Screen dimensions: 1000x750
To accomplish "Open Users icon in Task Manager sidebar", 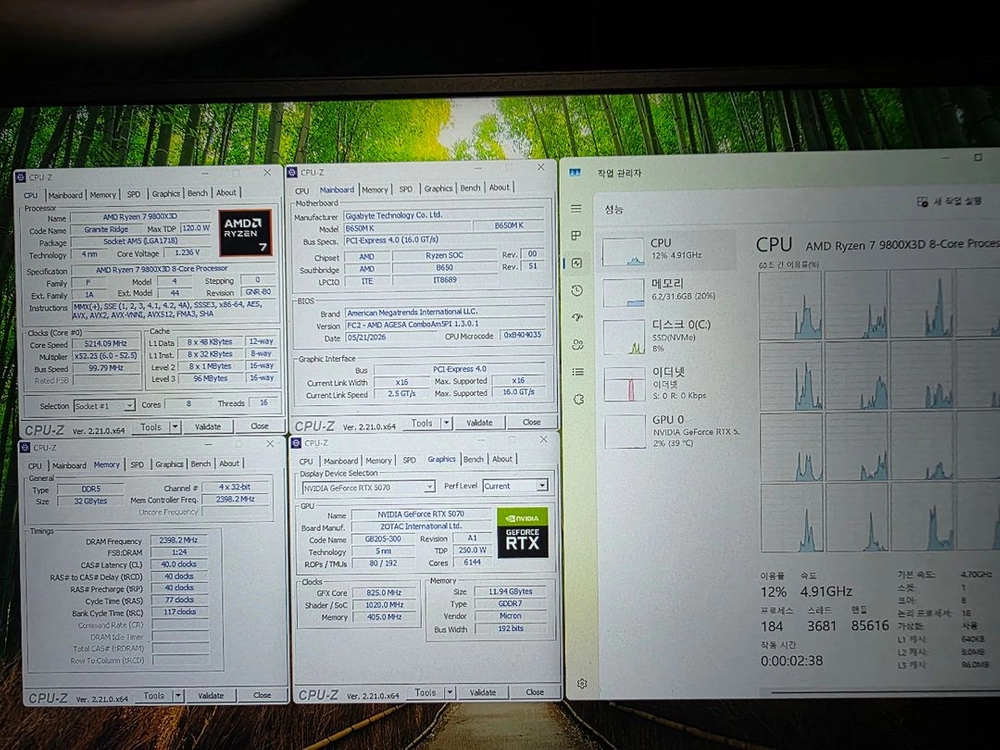I will coord(578,345).
